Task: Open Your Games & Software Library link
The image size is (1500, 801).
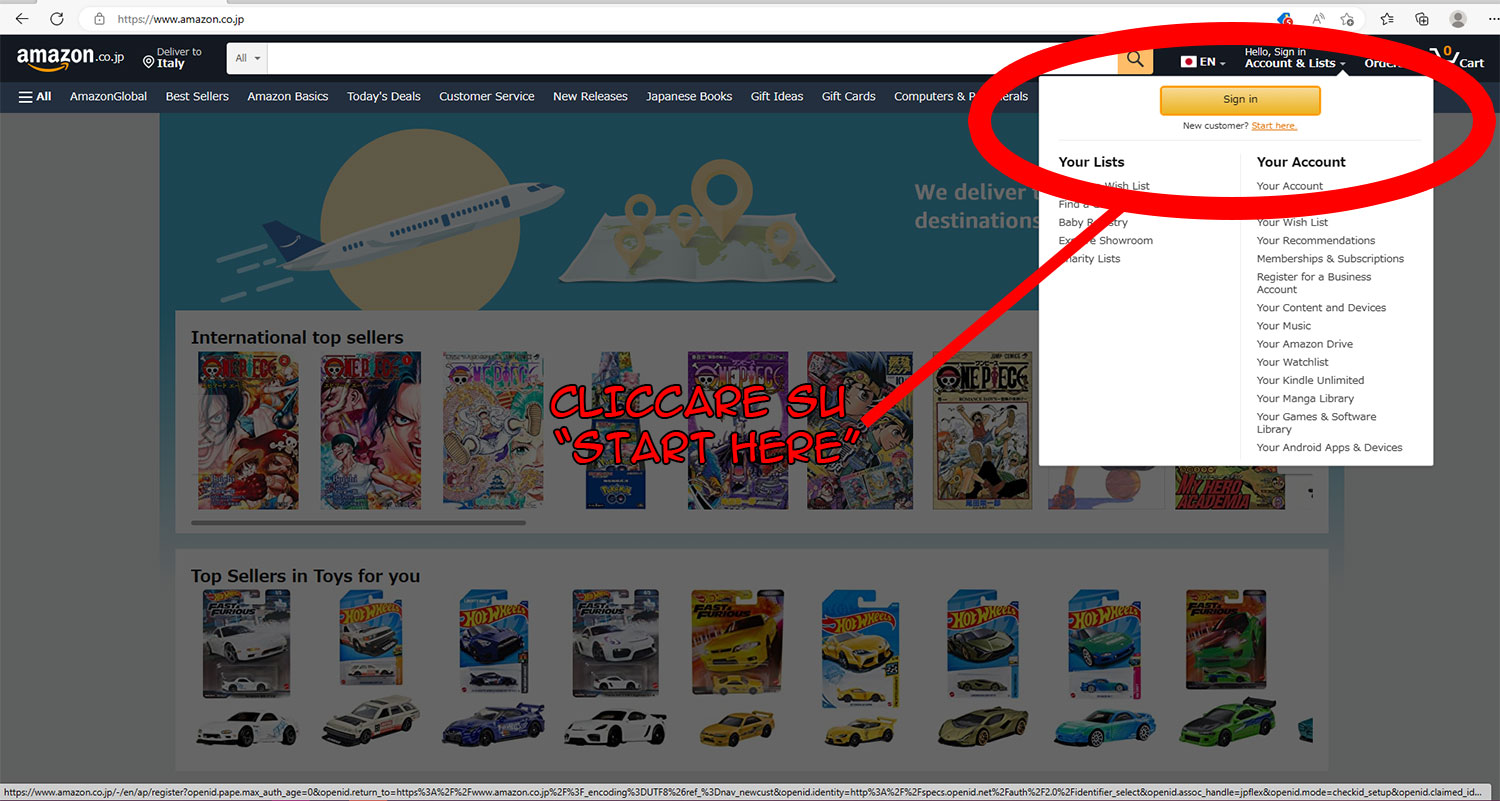Action: click(1316, 423)
